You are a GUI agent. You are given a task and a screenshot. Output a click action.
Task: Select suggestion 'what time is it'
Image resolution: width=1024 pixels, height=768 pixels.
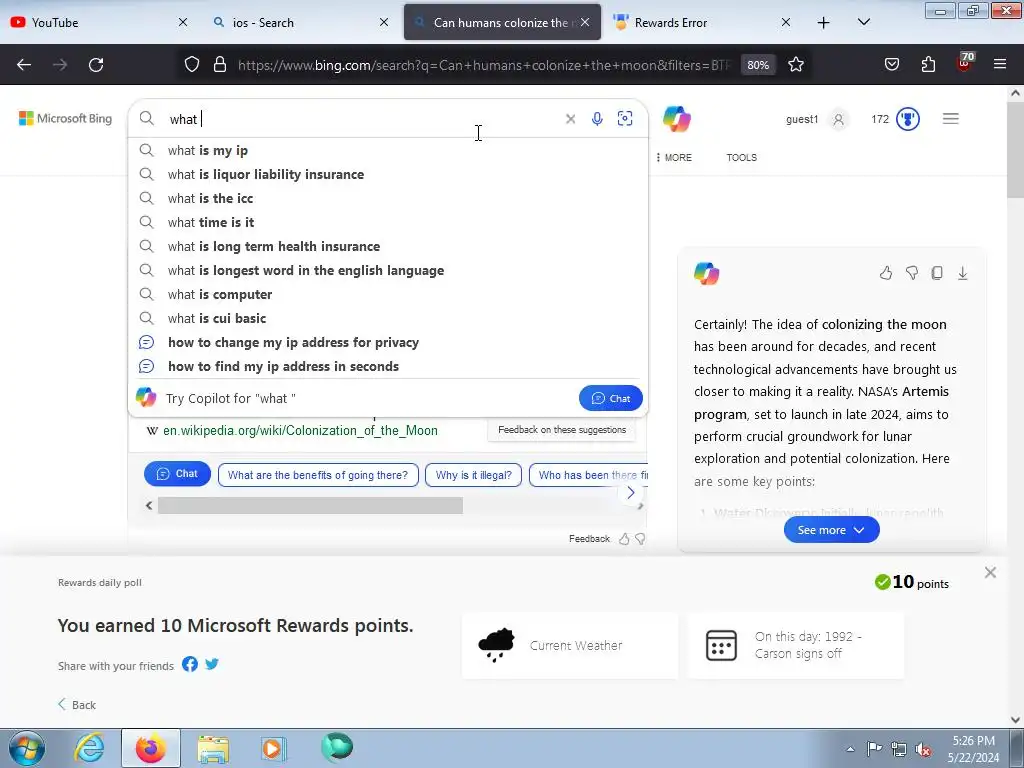pos(388,222)
